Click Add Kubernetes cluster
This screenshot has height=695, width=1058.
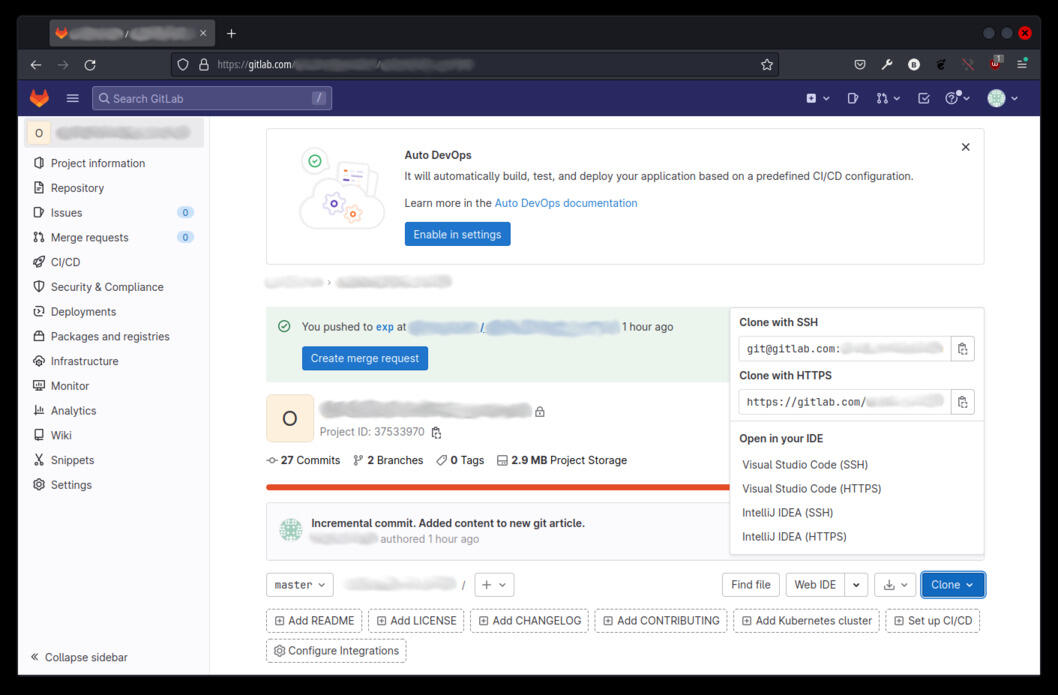(806, 621)
